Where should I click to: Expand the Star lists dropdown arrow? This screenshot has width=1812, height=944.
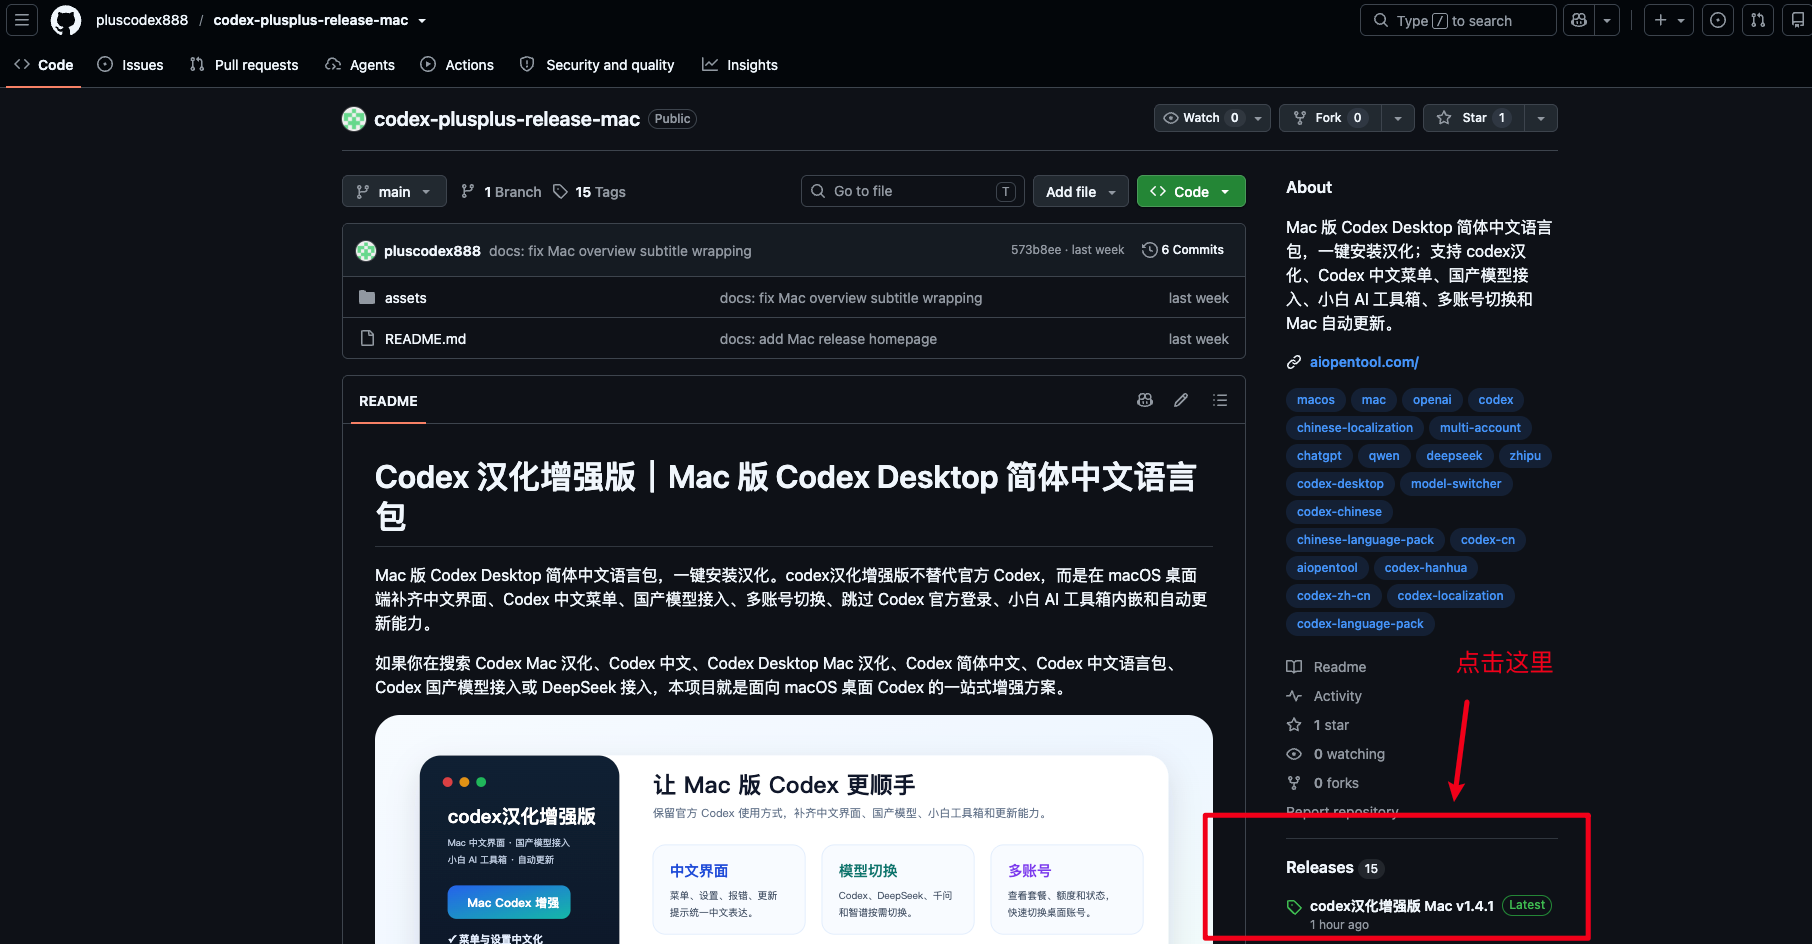tap(1541, 118)
